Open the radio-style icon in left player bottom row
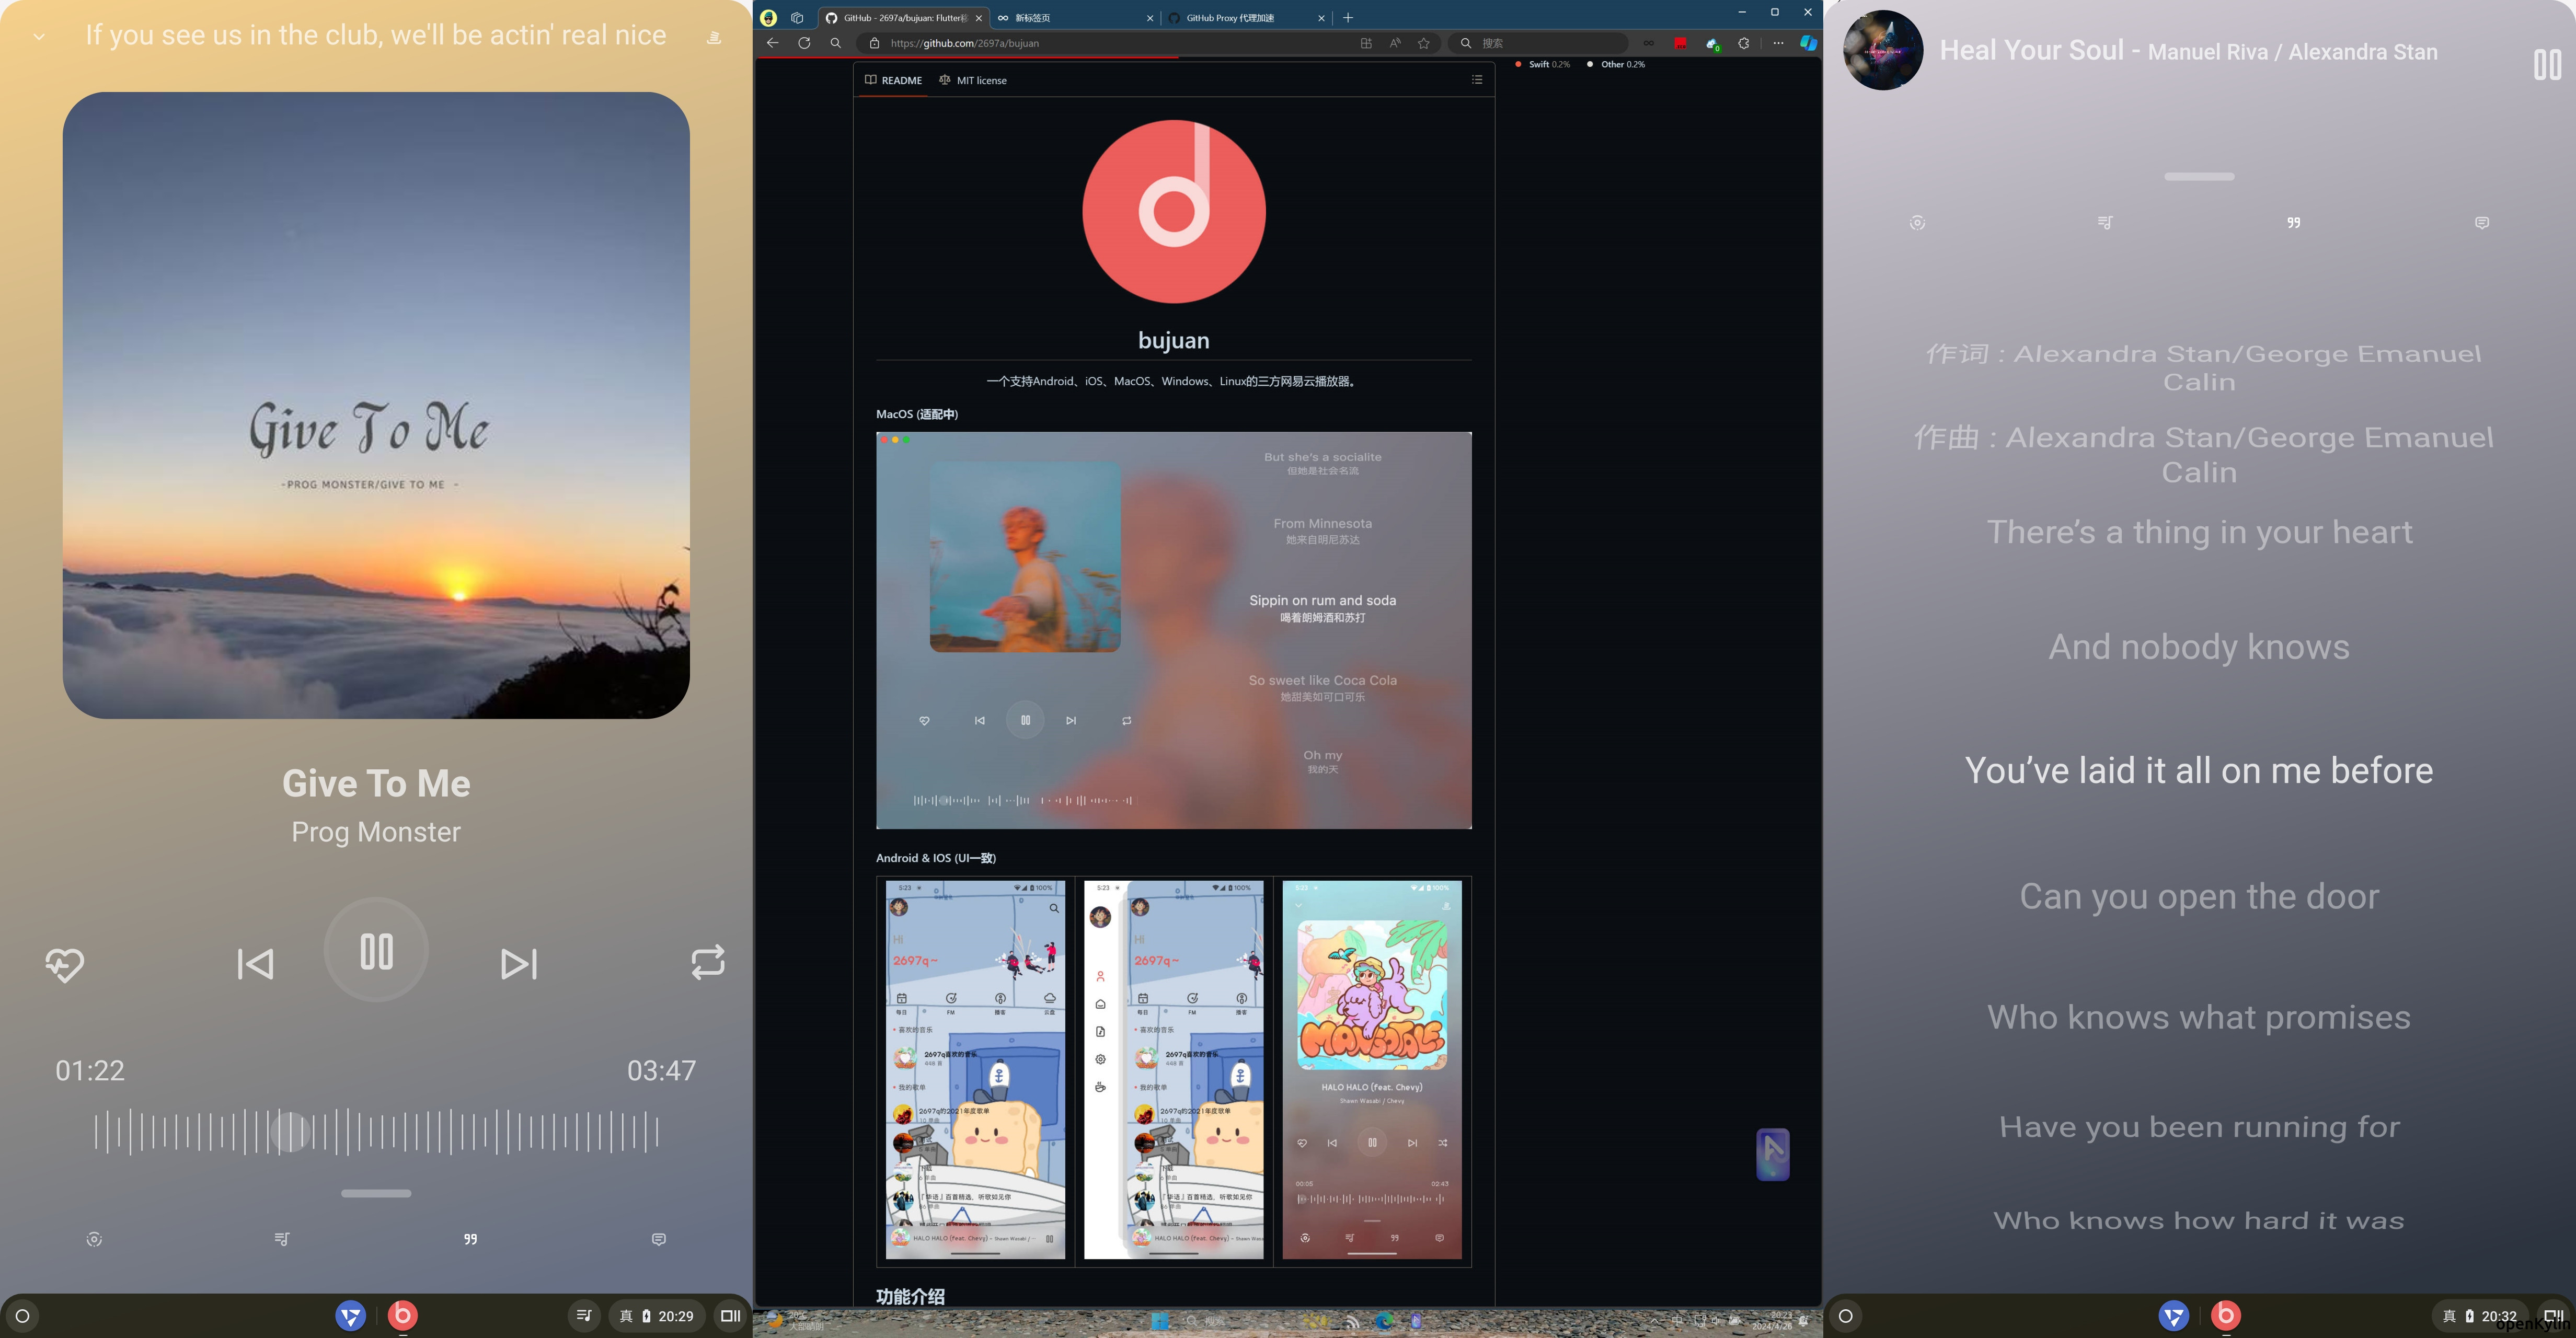The image size is (2576, 1338). point(94,1239)
